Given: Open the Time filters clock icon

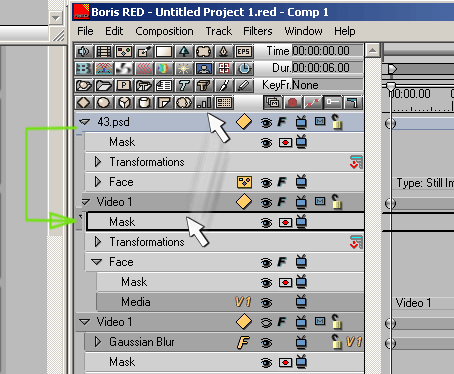Looking at the screenshot, I should click(x=244, y=68).
